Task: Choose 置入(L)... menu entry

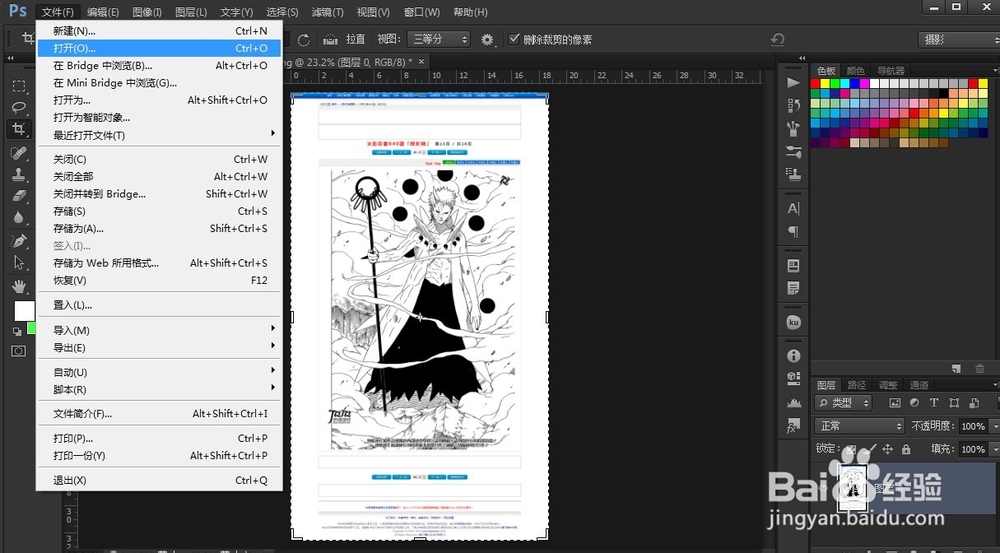Action: [159, 305]
